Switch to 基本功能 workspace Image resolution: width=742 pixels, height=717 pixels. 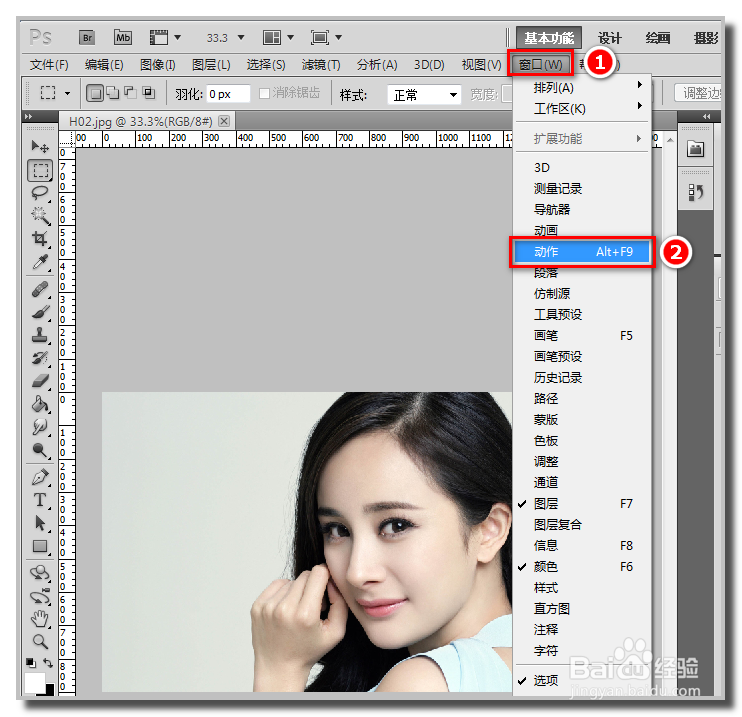pyautogui.click(x=548, y=38)
